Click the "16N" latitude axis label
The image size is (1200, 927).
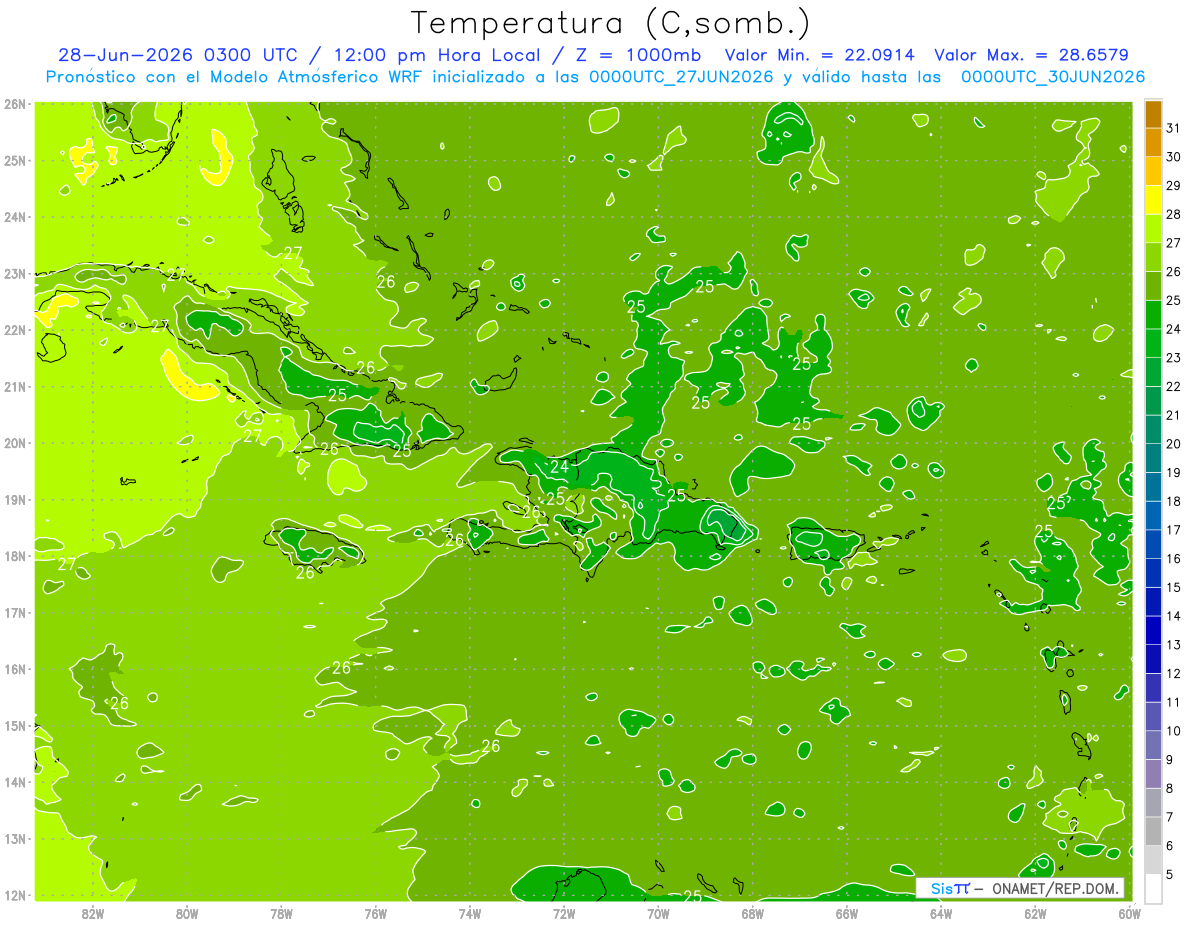pos(14,669)
